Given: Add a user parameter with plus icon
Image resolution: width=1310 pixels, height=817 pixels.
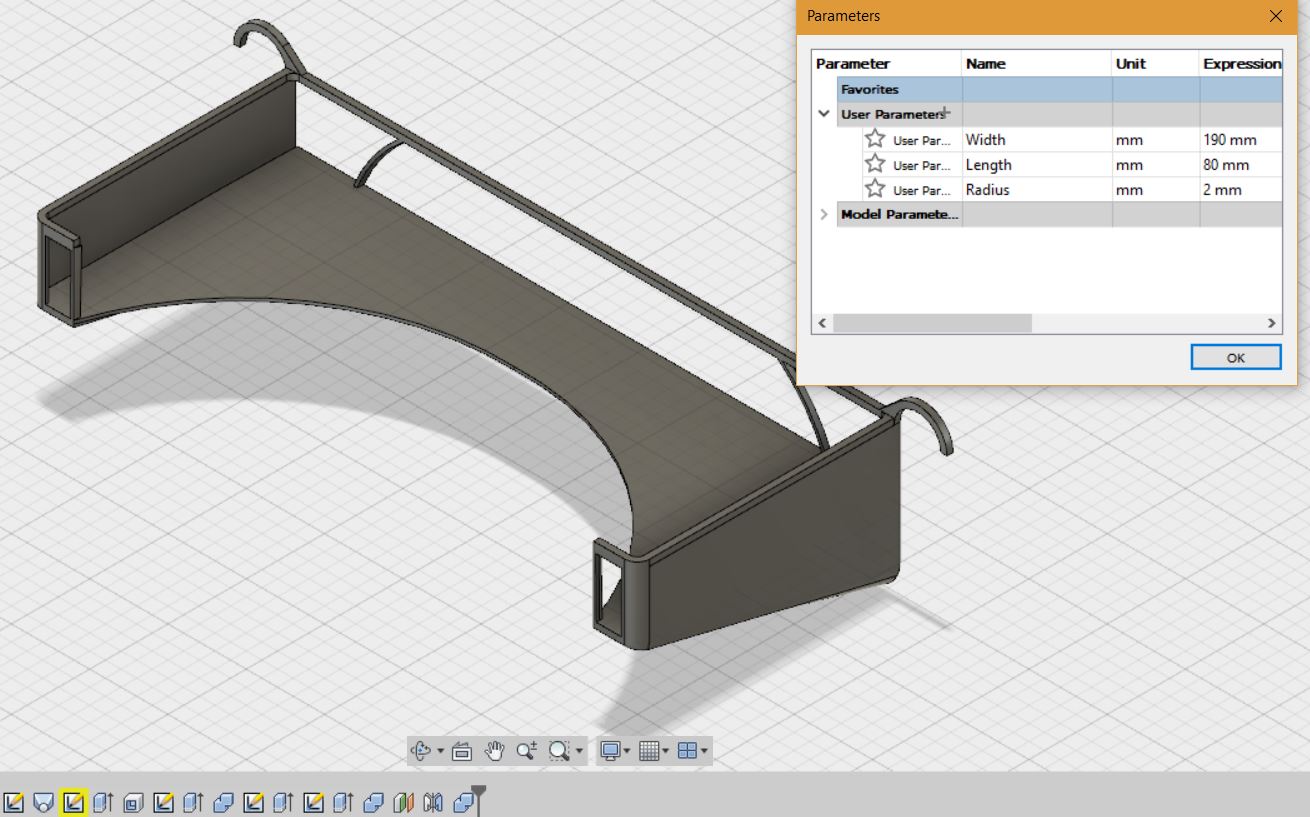Looking at the screenshot, I should point(945,113).
